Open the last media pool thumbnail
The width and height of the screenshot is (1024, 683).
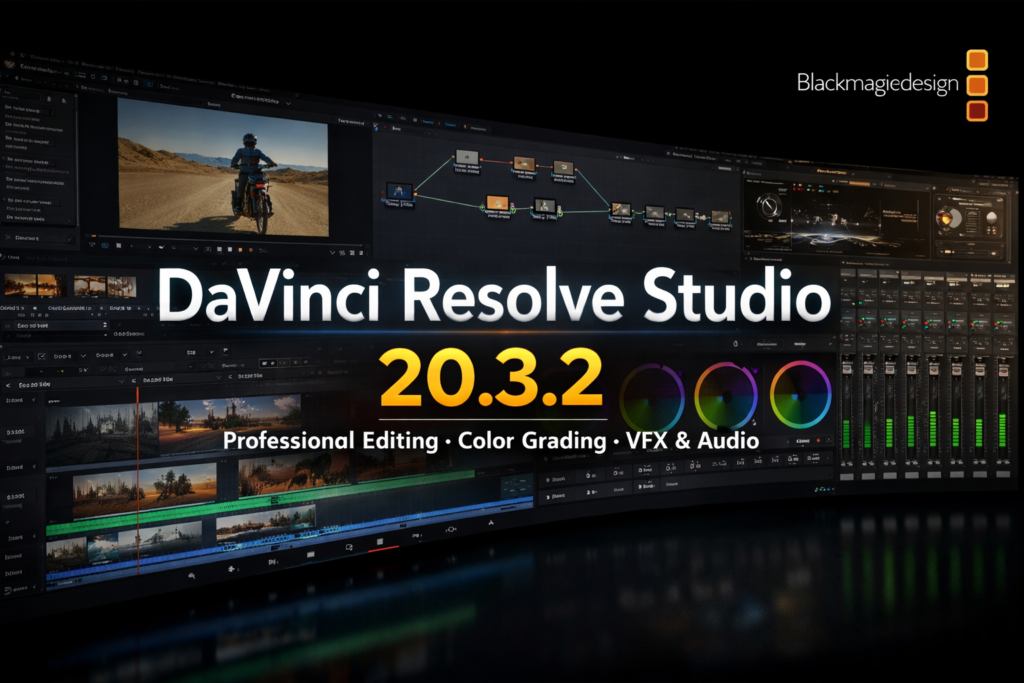121,286
